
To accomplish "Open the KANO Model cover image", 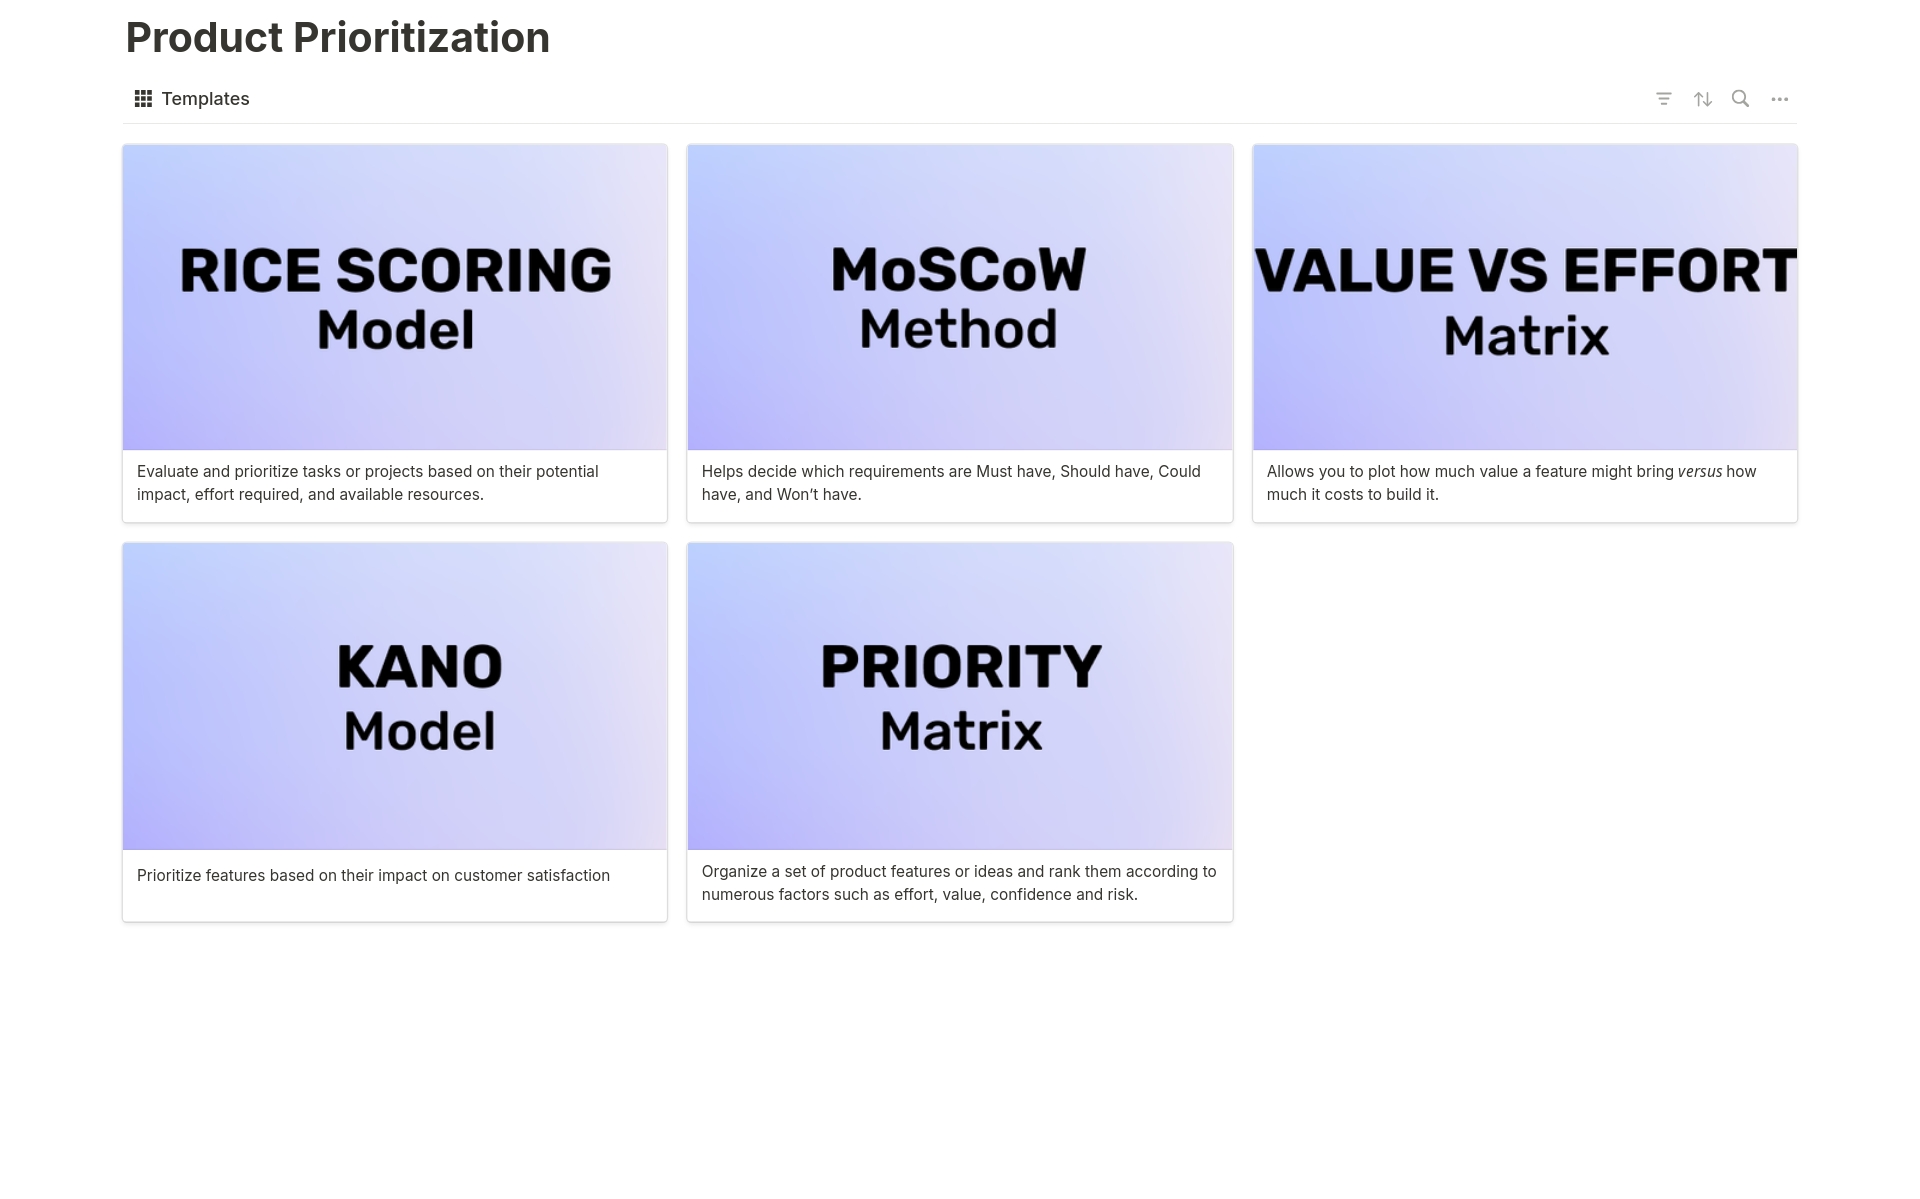I will pos(395,696).
